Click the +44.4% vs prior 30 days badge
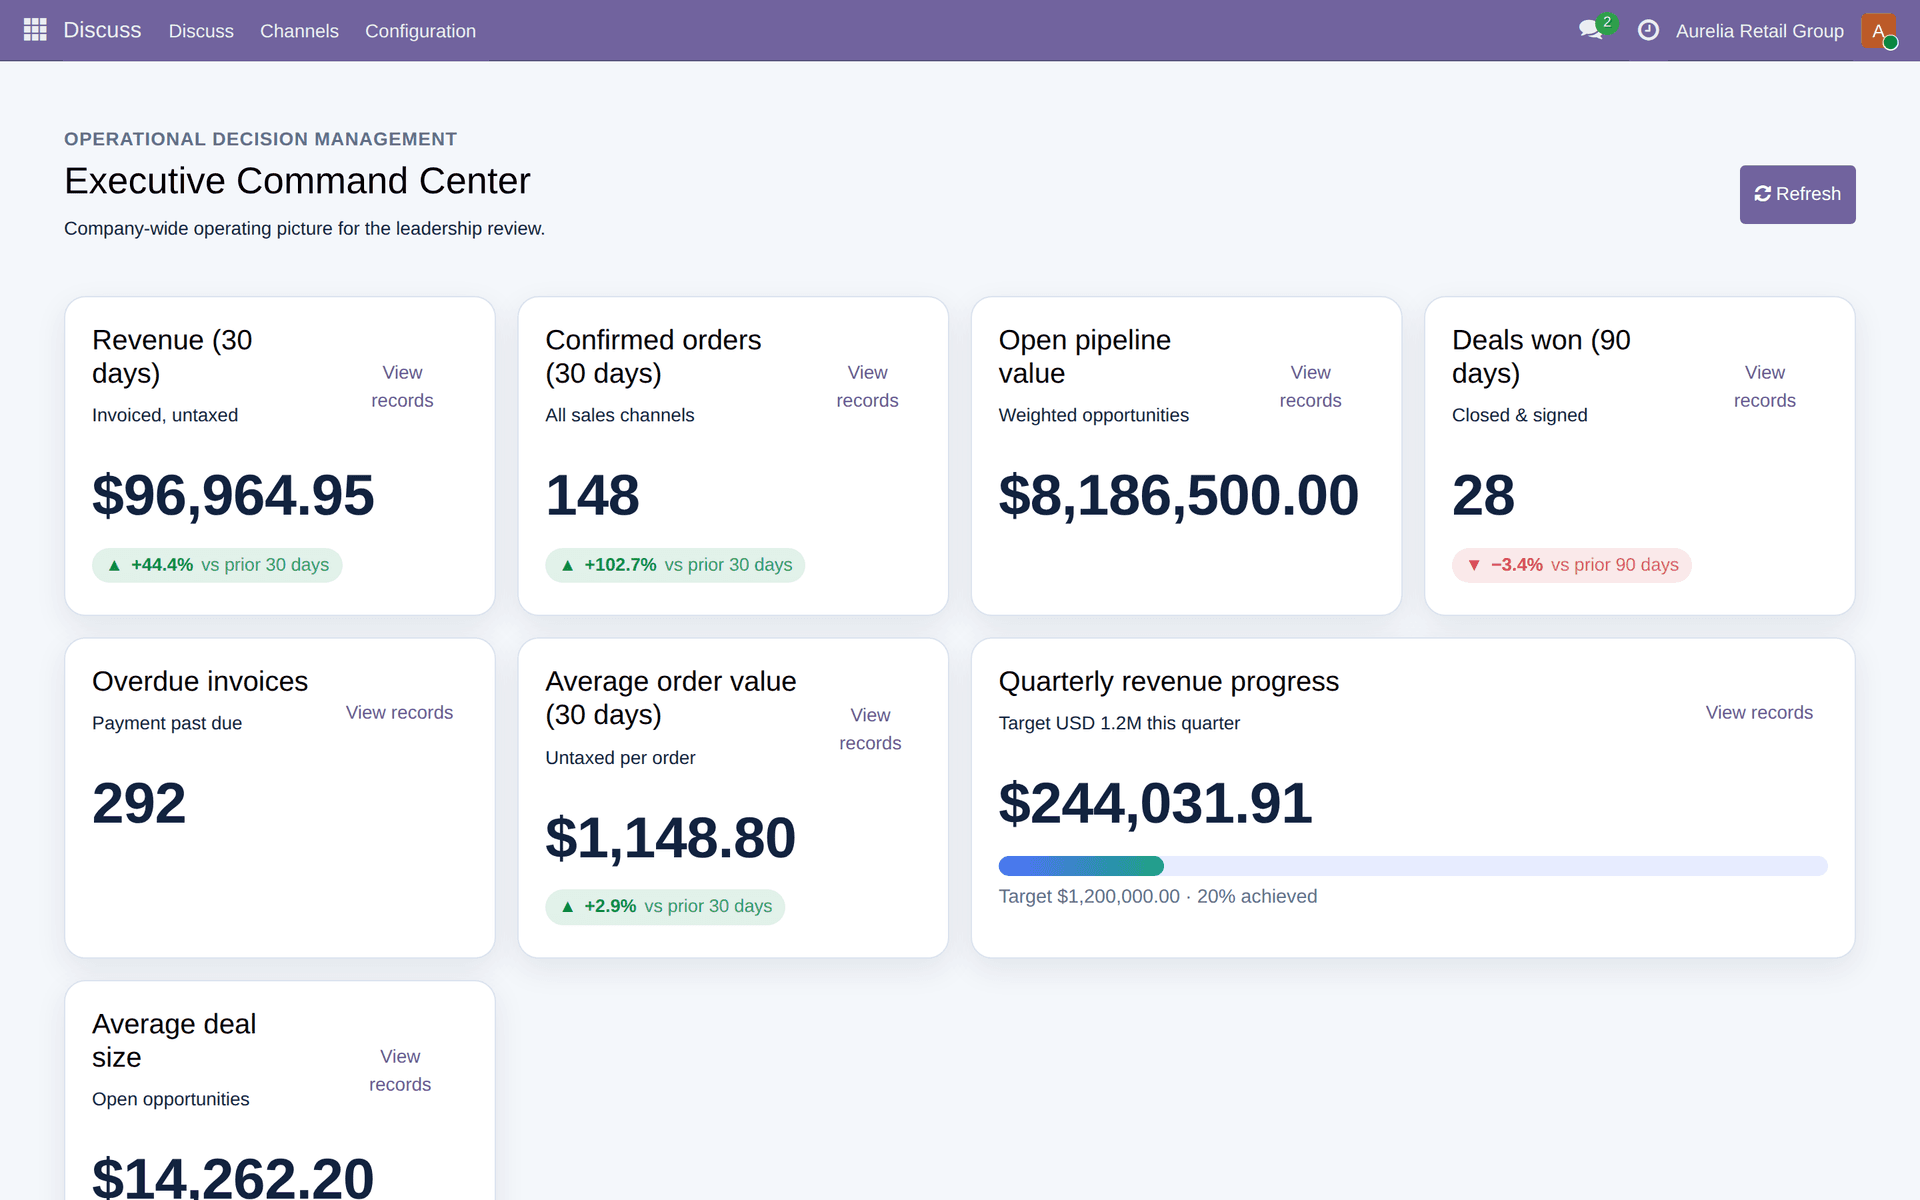 (x=217, y=565)
